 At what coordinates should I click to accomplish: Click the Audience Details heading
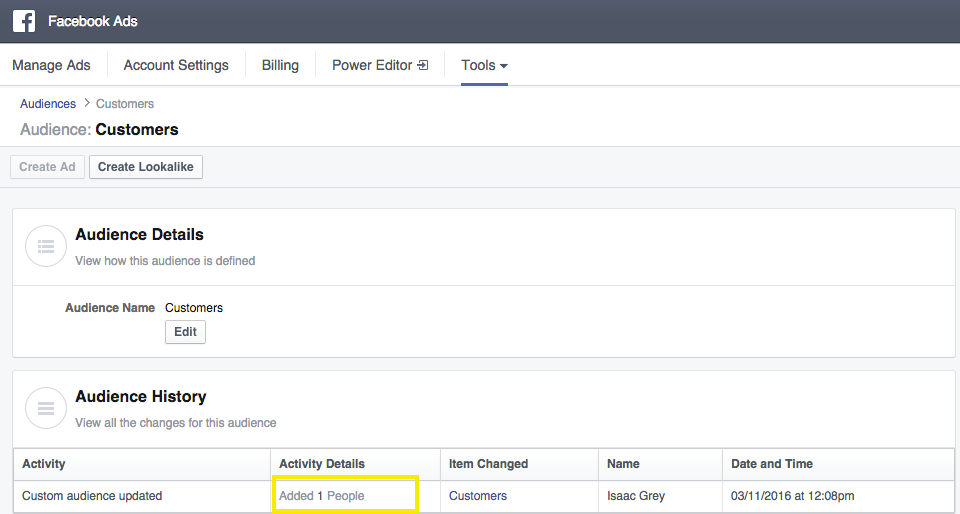(140, 234)
